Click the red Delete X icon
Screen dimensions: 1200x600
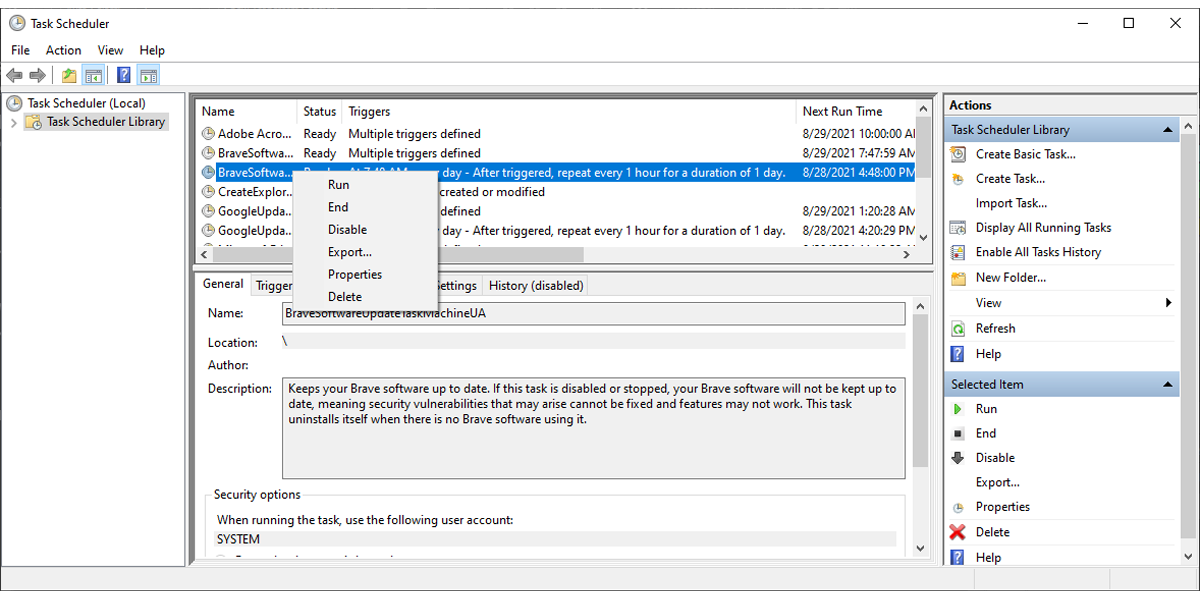[958, 532]
